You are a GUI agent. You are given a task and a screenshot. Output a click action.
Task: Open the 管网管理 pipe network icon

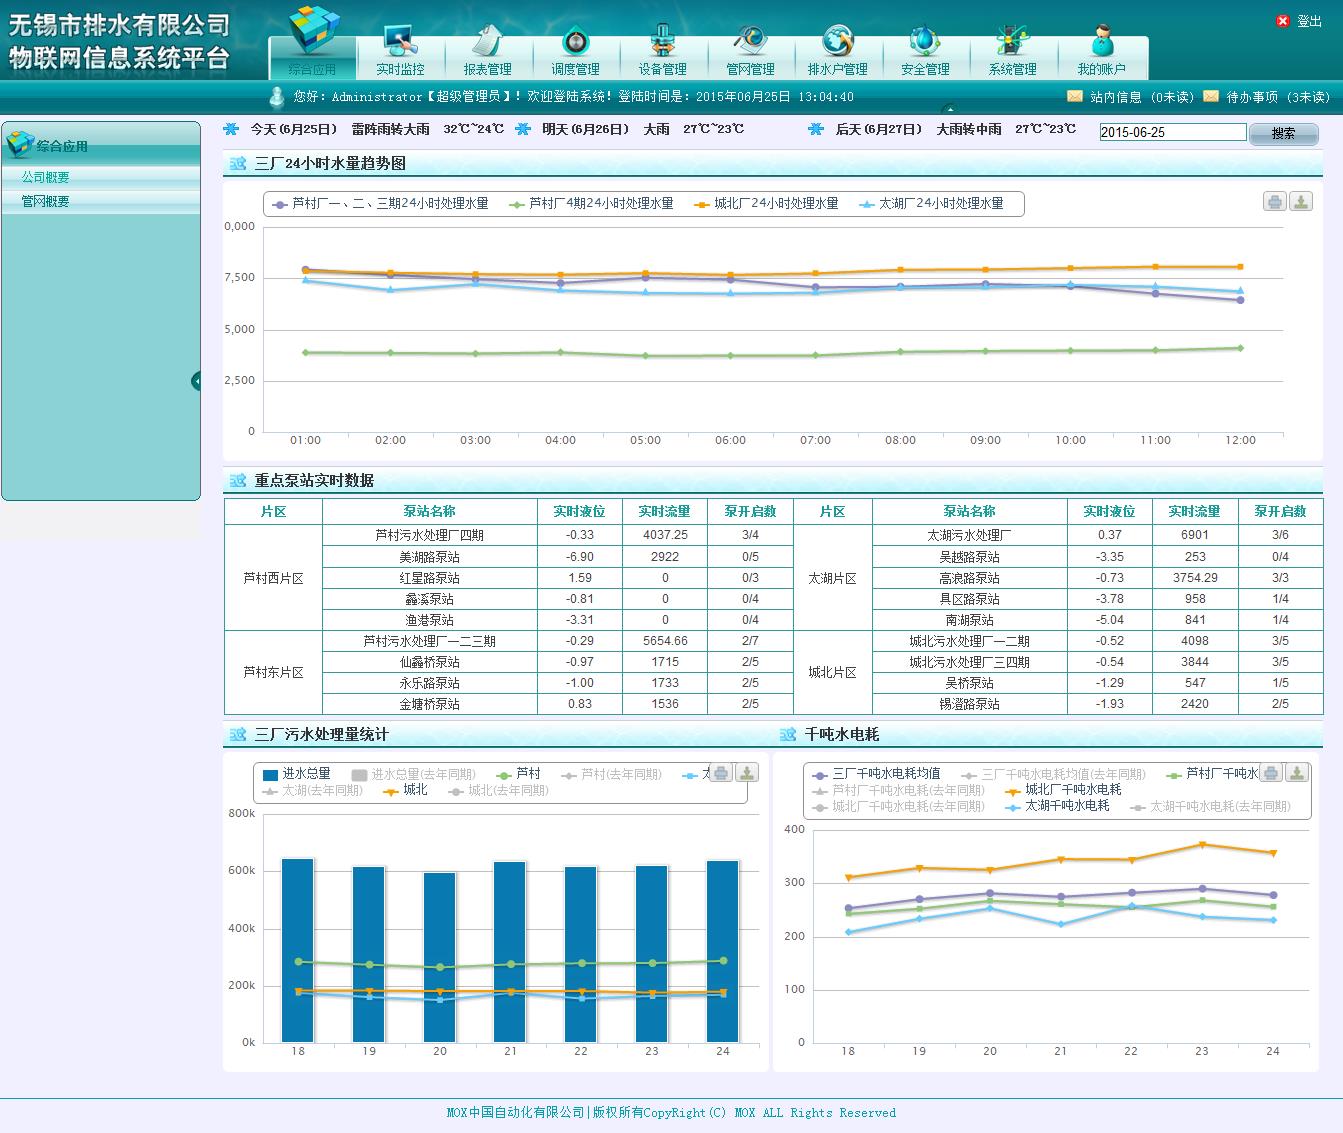(750, 41)
